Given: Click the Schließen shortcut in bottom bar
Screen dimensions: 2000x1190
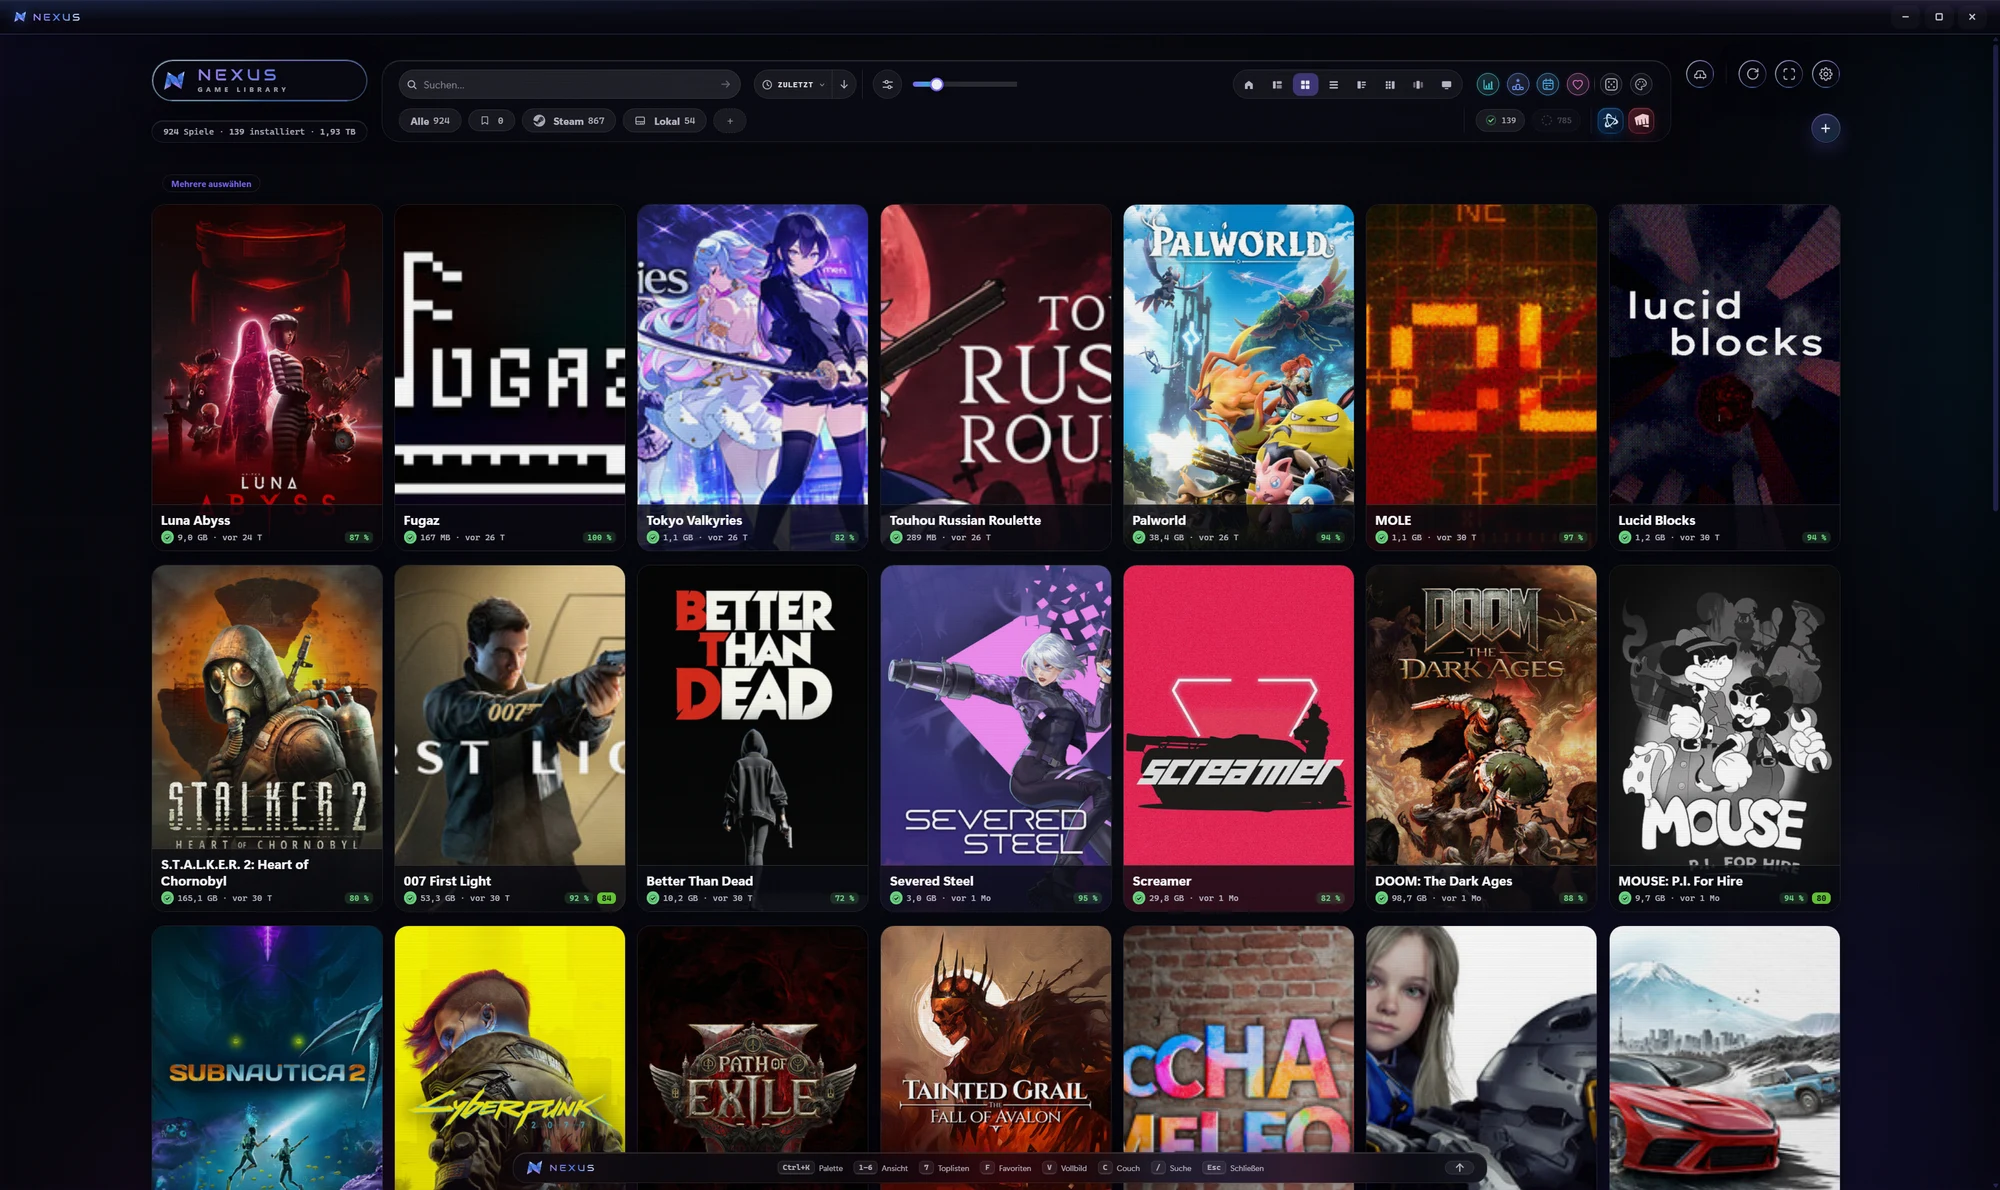Looking at the screenshot, I should tap(1234, 1168).
